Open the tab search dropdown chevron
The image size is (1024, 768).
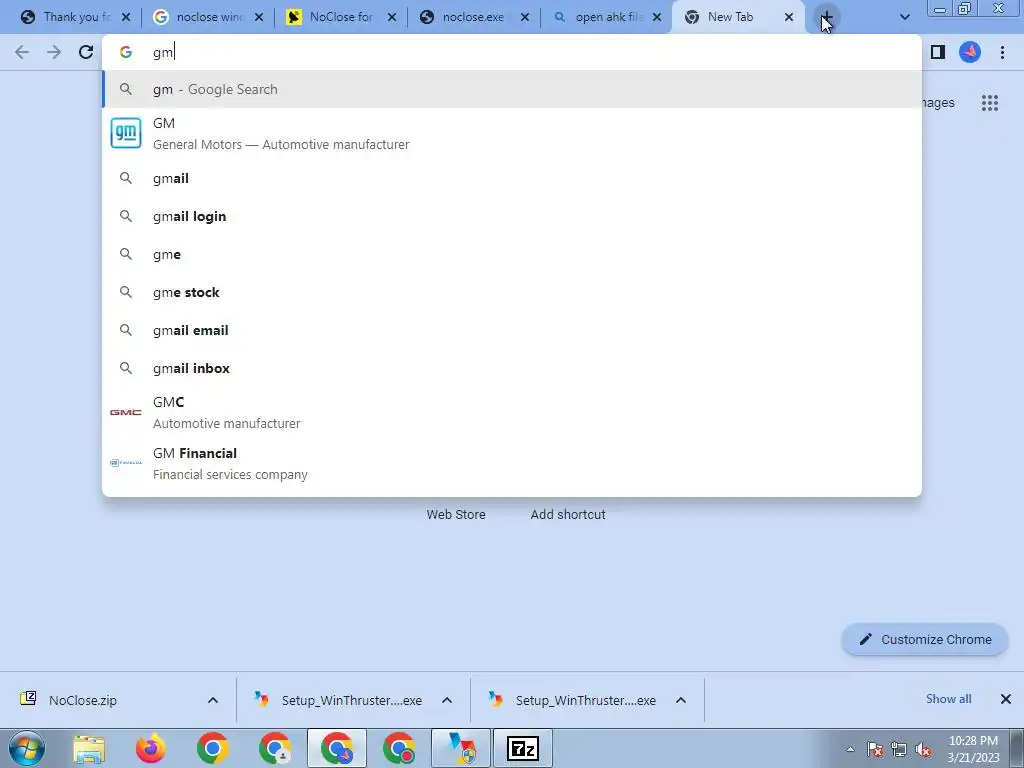(904, 17)
